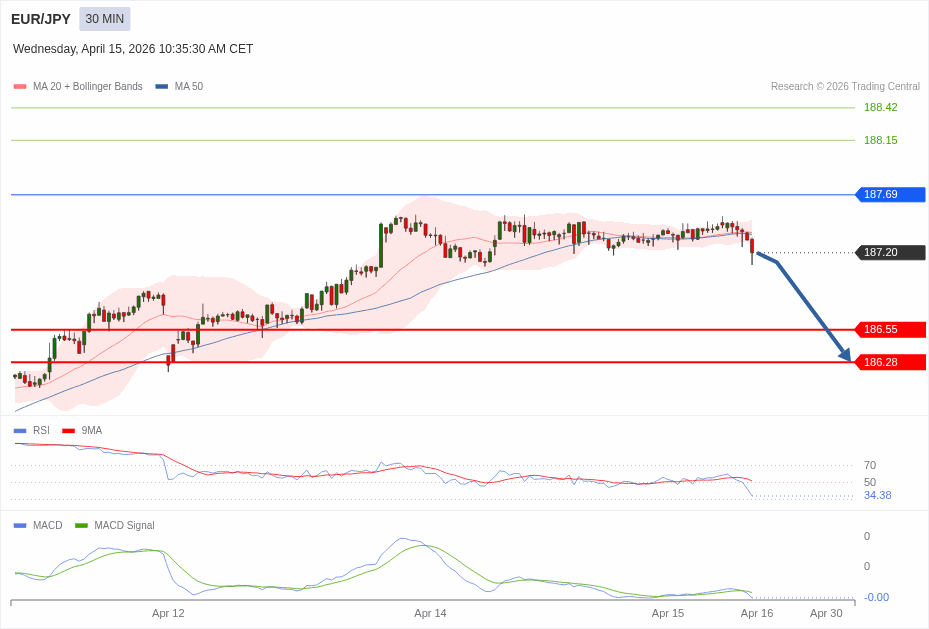This screenshot has height=629, width=929.
Task: Open the Research © 2026 Trading Central credit
Action: 845,87
